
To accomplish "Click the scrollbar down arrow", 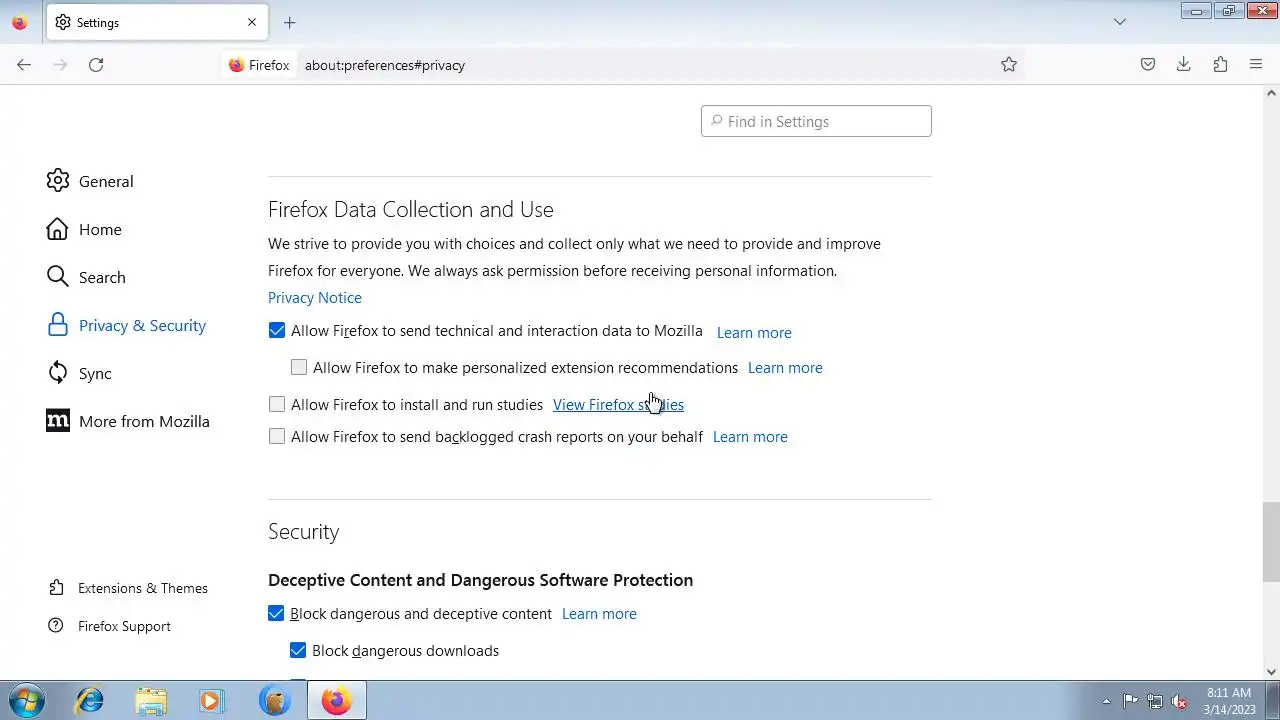I will click(x=1271, y=672).
